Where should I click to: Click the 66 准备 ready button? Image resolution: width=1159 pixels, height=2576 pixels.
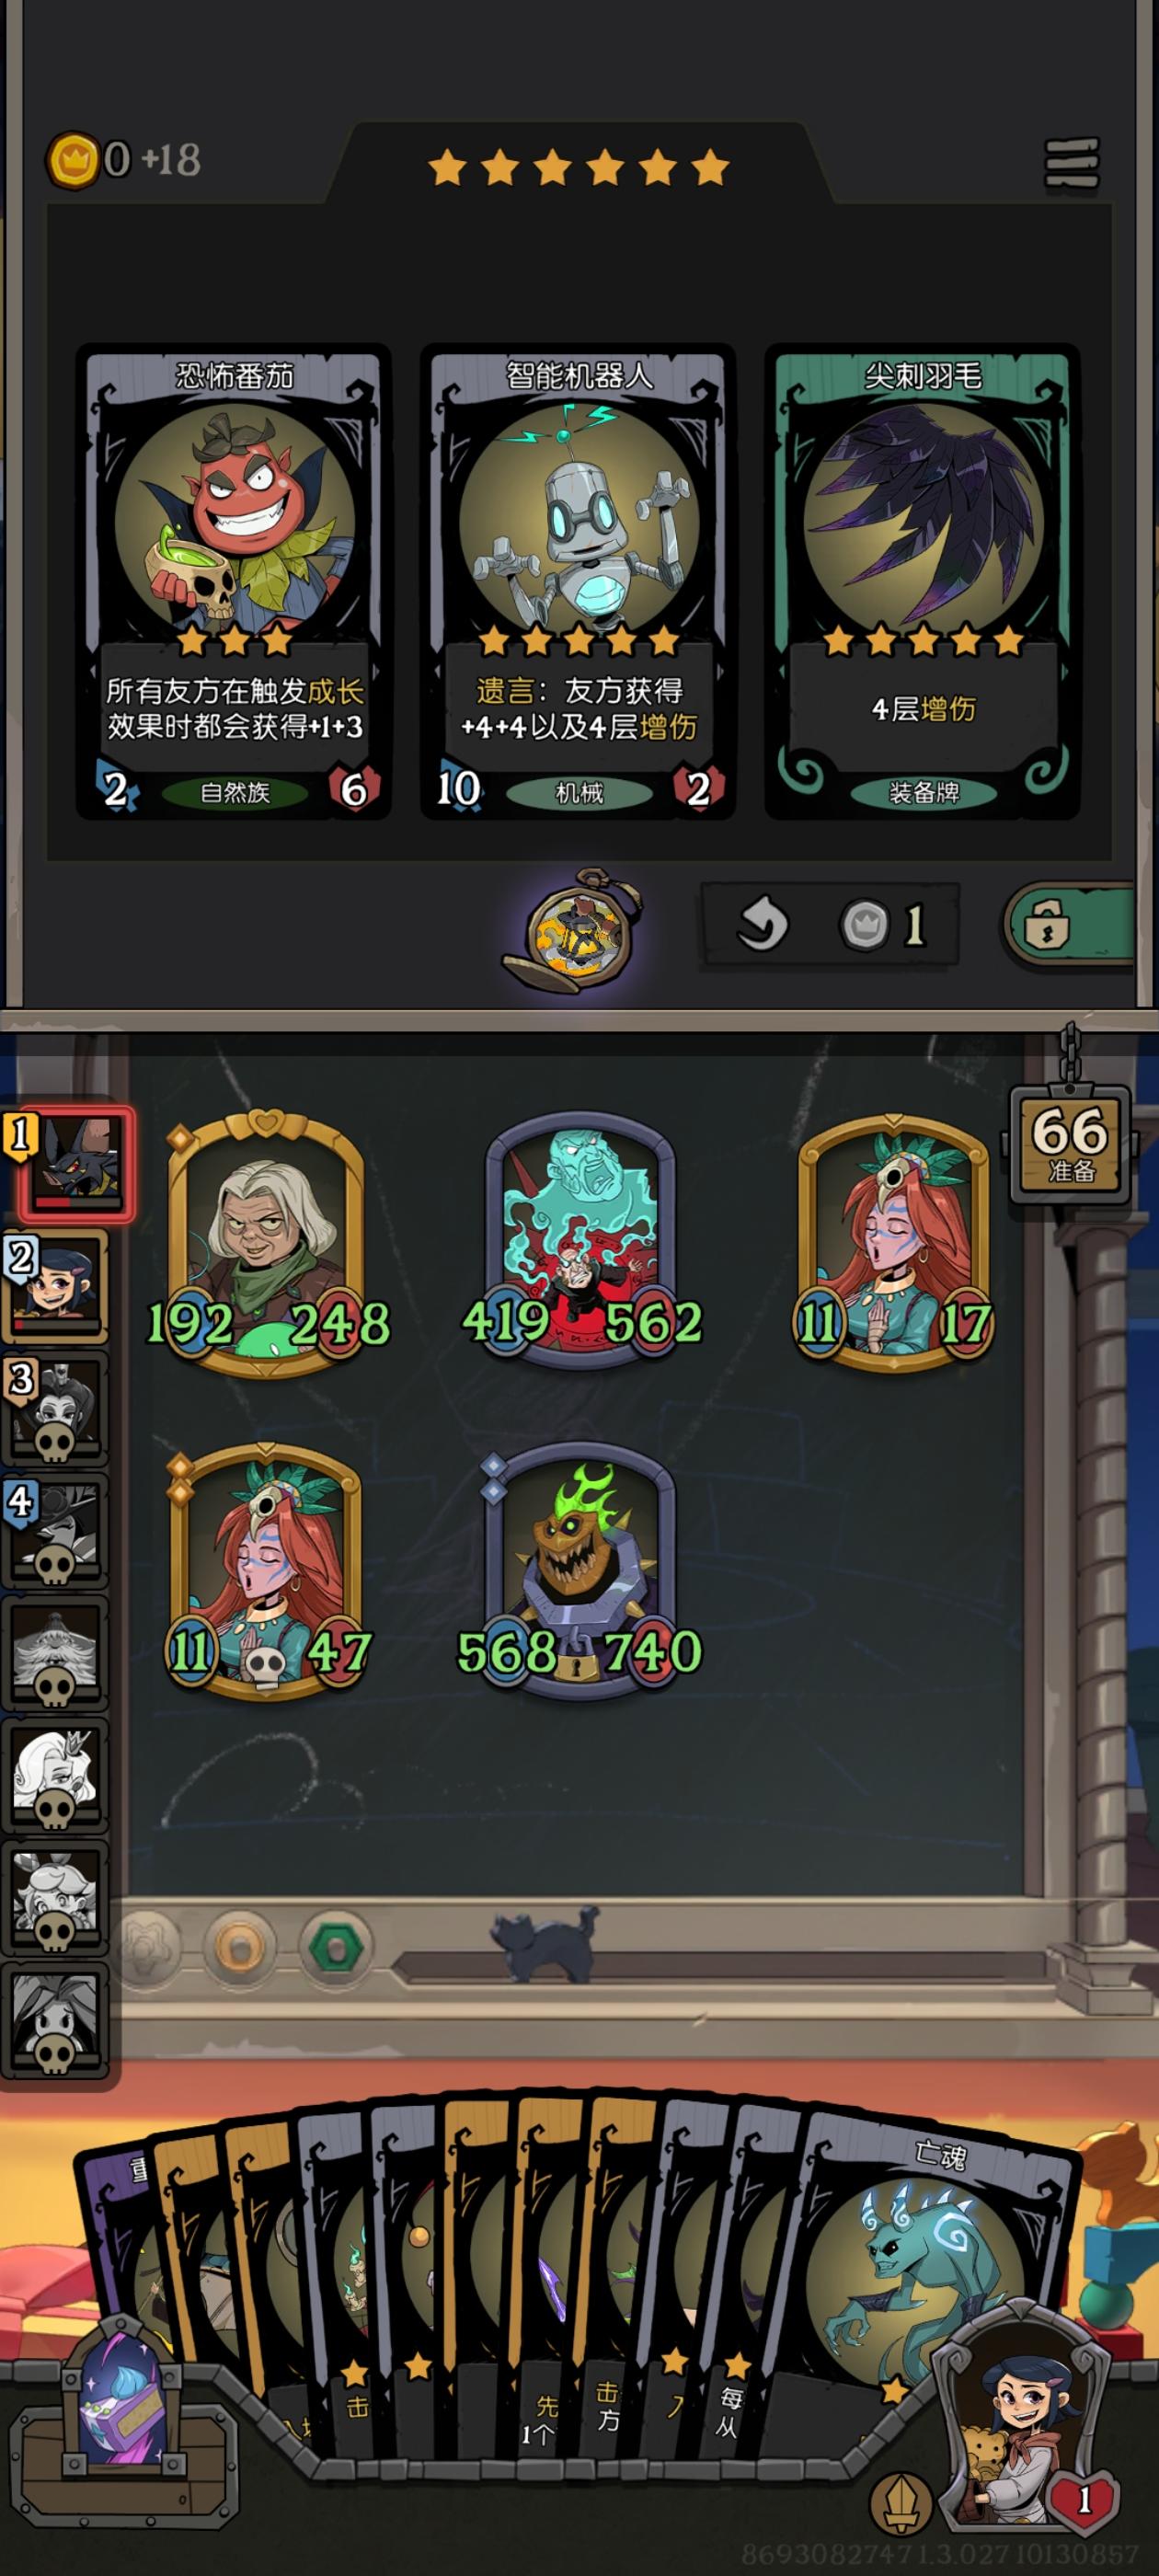tap(1069, 1143)
